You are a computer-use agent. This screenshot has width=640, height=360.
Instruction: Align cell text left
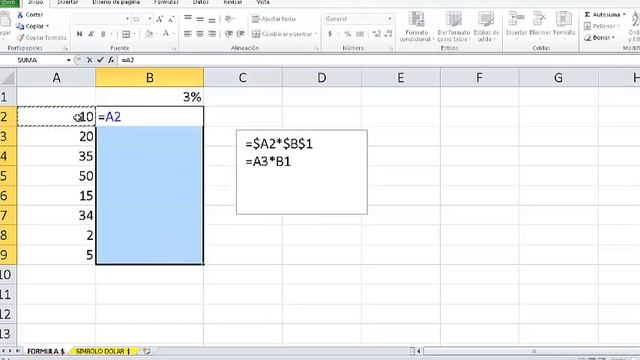[x=188, y=34]
